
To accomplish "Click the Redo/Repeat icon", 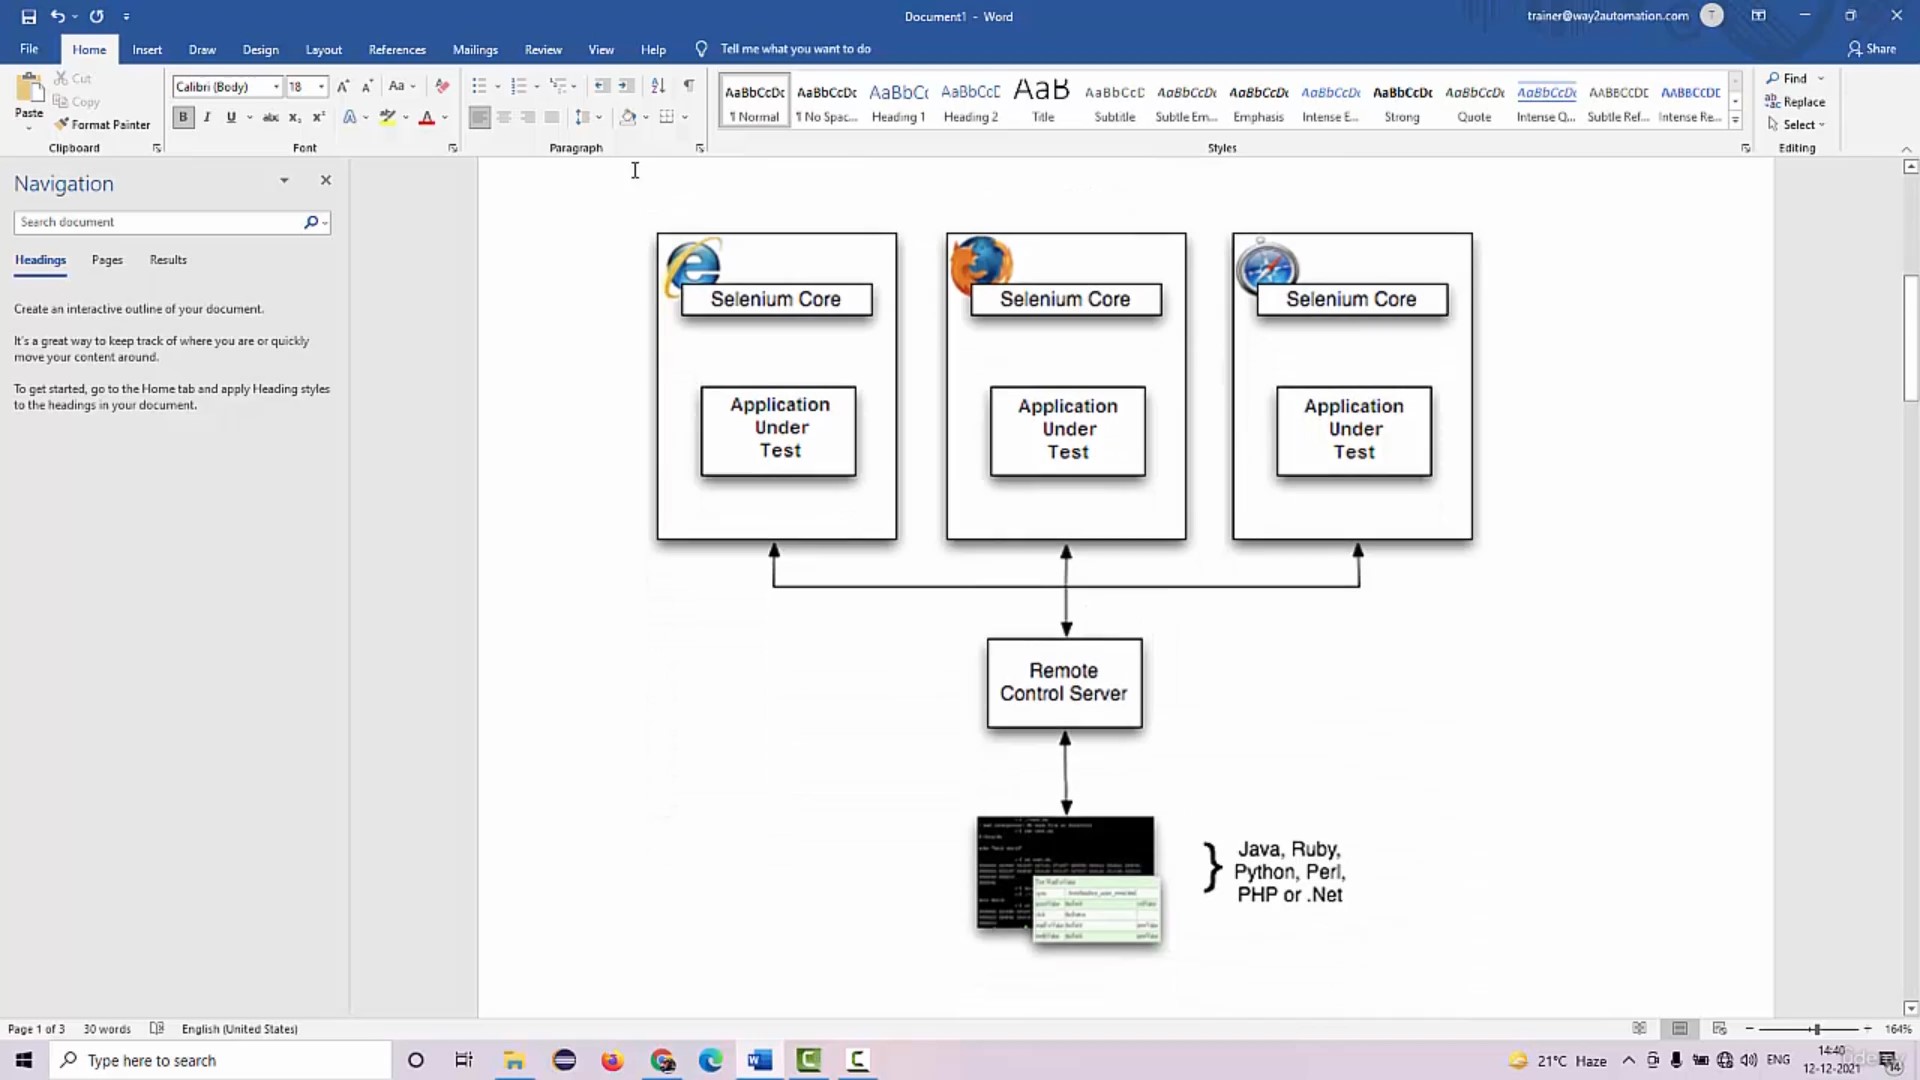I will click(x=97, y=16).
